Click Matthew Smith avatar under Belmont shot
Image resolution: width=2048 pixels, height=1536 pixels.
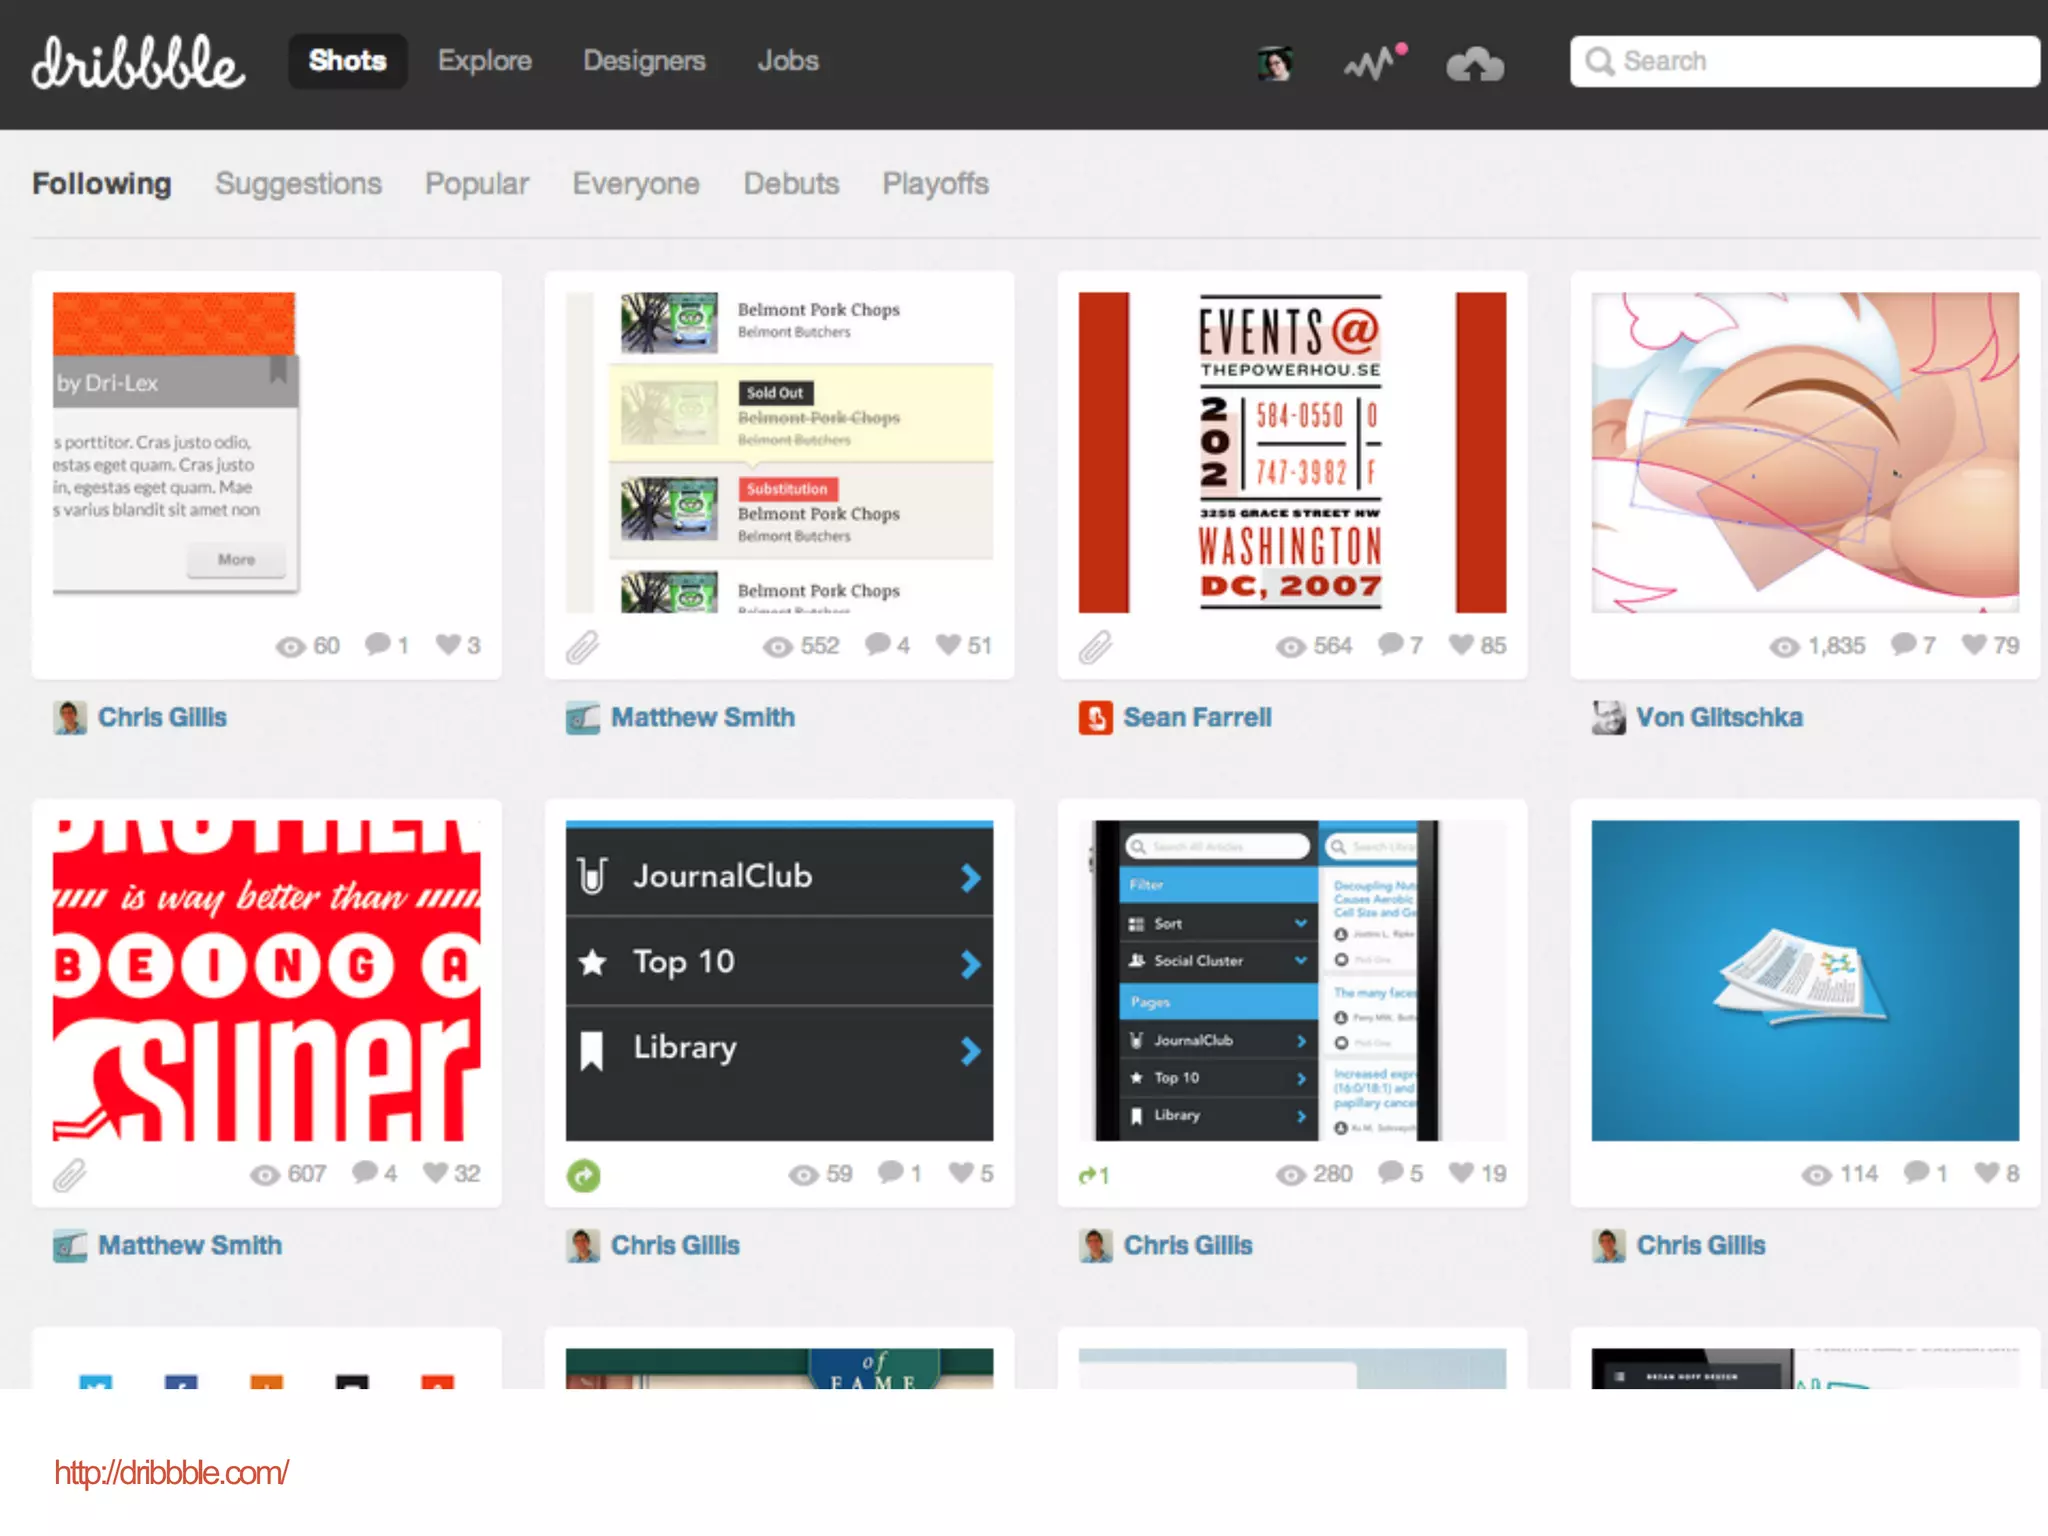[583, 718]
